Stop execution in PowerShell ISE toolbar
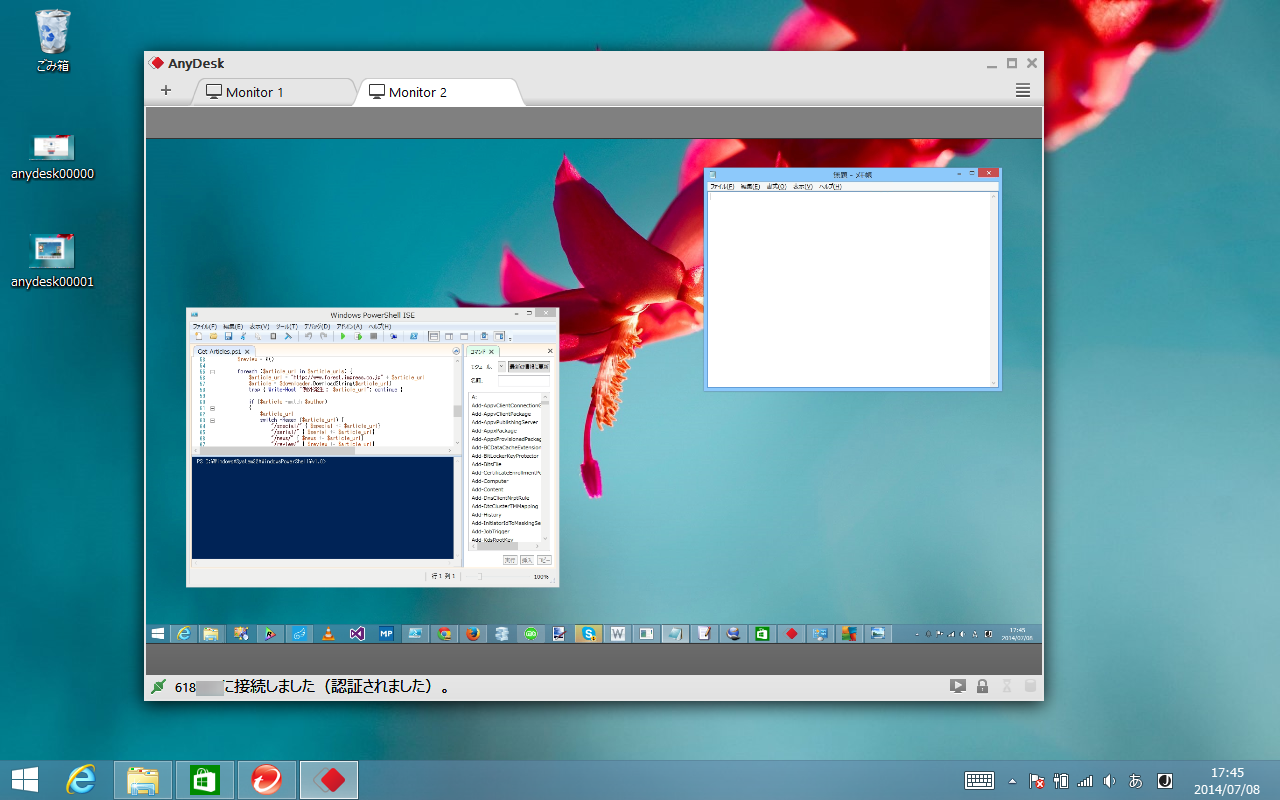Viewport: 1280px width, 800px height. [x=373, y=337]
